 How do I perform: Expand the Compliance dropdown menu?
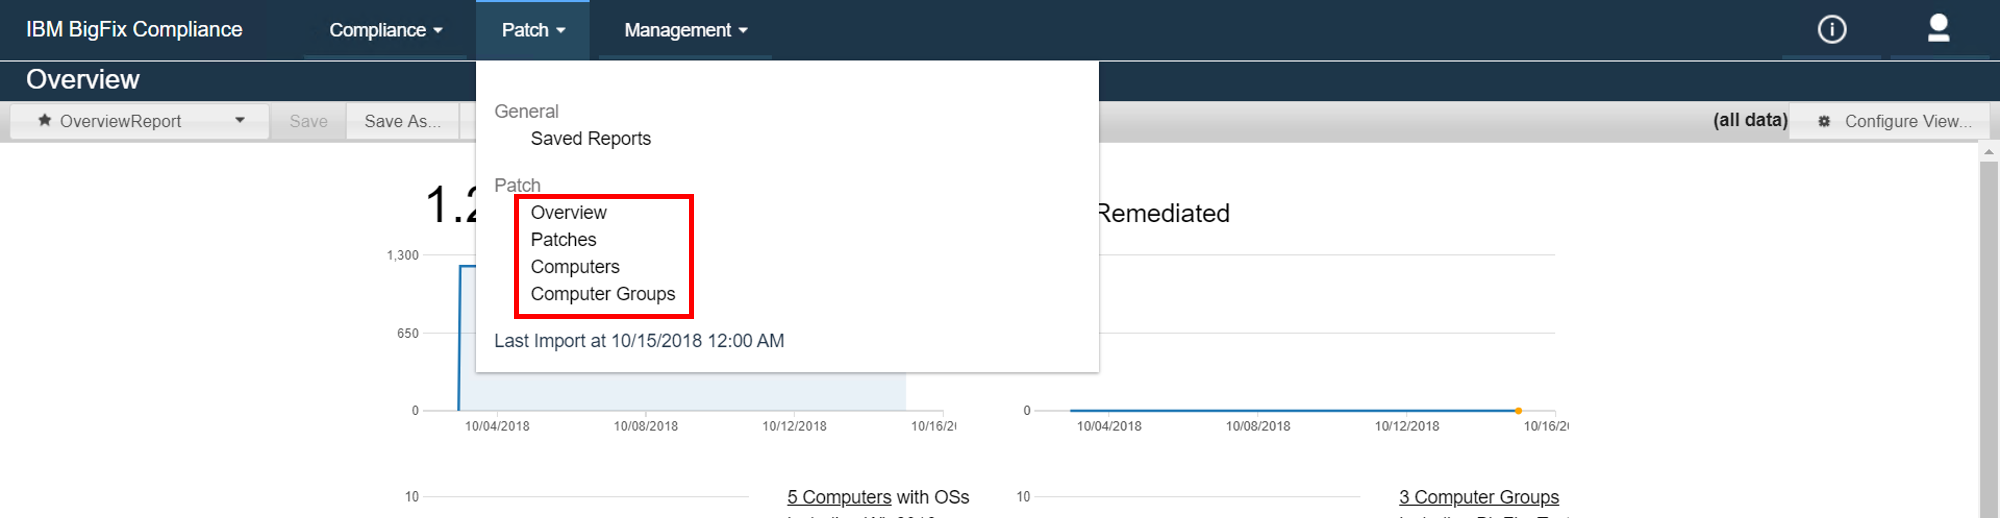coord(386,30)
